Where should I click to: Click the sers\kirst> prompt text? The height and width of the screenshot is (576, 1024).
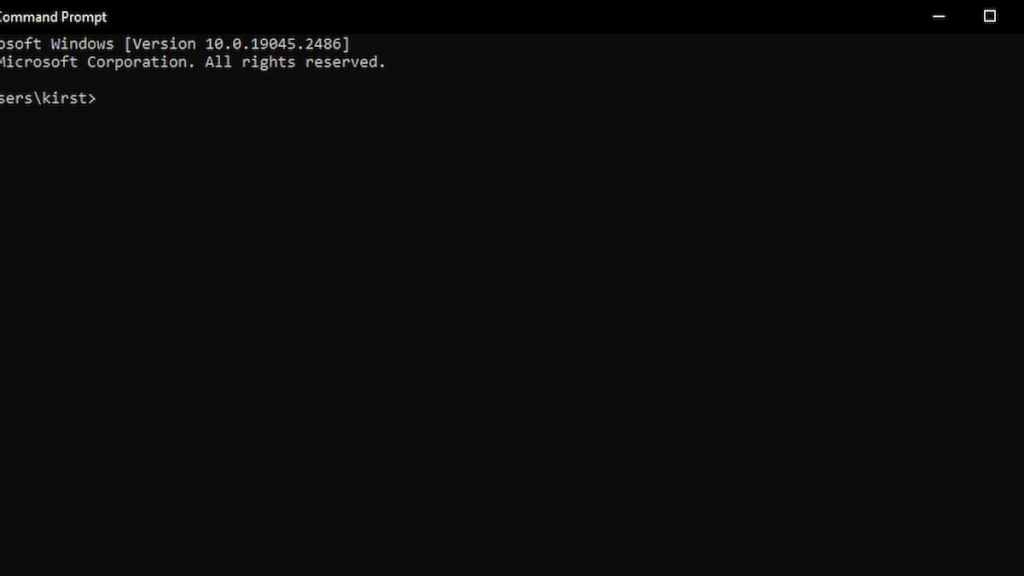(48, 98)
